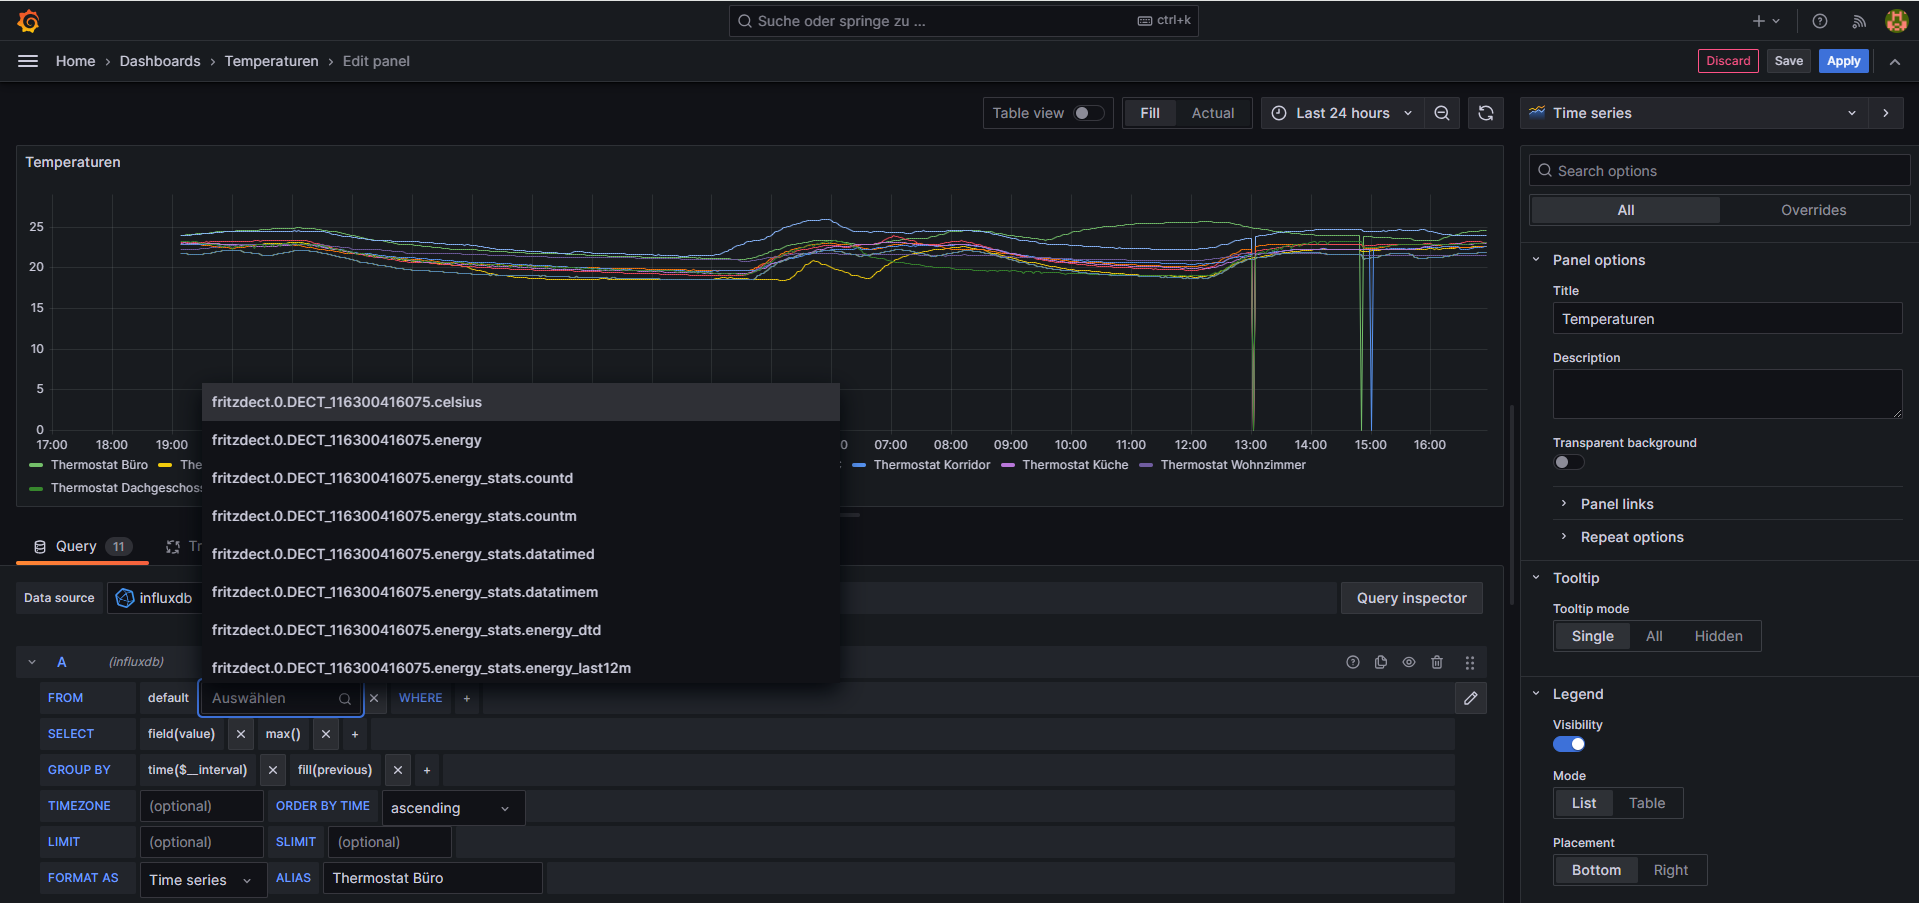Toggle Legend visibility switch
This screenshot has height=903, width=1919.
pyautogui.click(x=1569, y=744)
